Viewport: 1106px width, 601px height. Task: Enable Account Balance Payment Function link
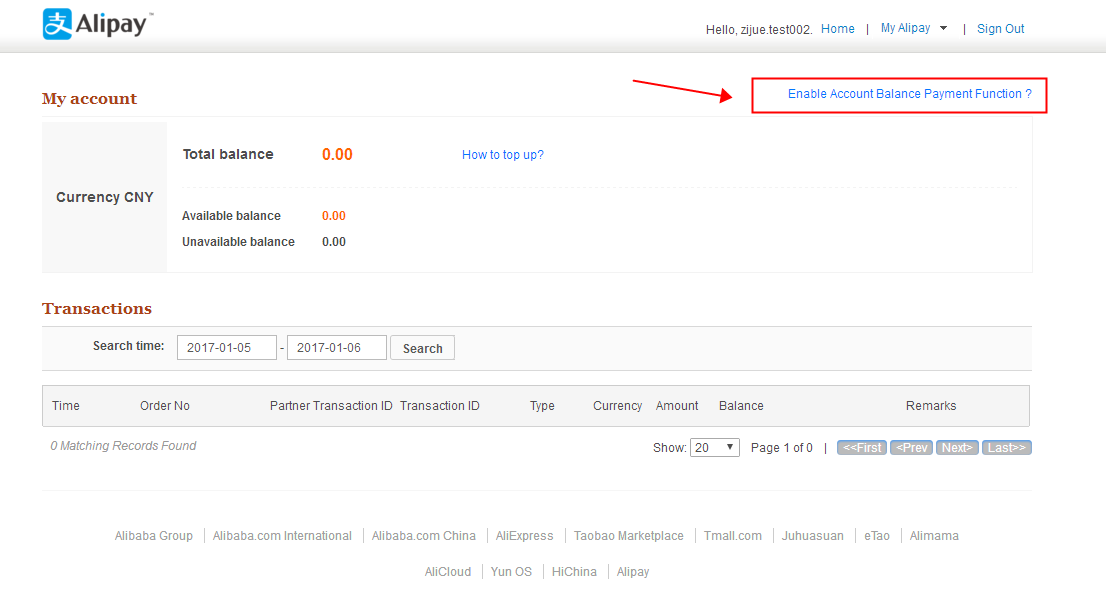(909, 94)
